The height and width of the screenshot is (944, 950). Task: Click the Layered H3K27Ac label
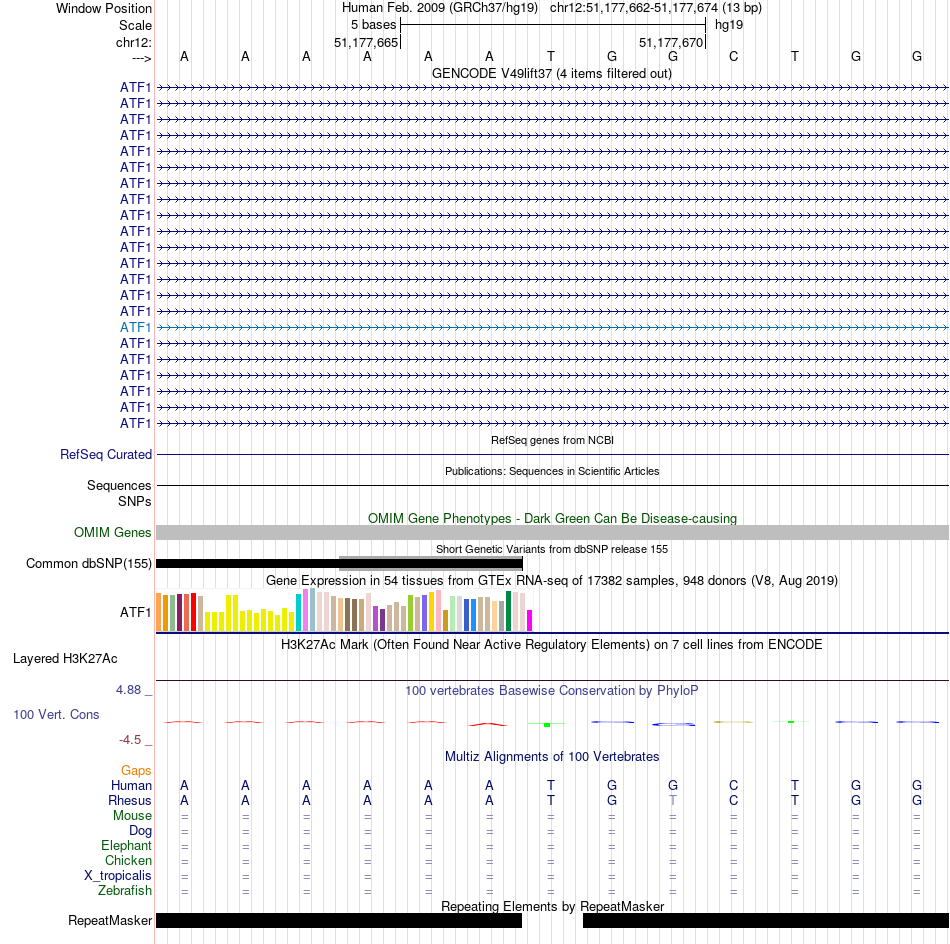65,659
